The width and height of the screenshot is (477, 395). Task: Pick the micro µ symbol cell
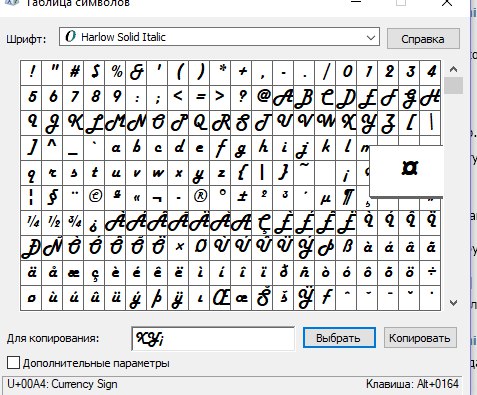point(325,197)
